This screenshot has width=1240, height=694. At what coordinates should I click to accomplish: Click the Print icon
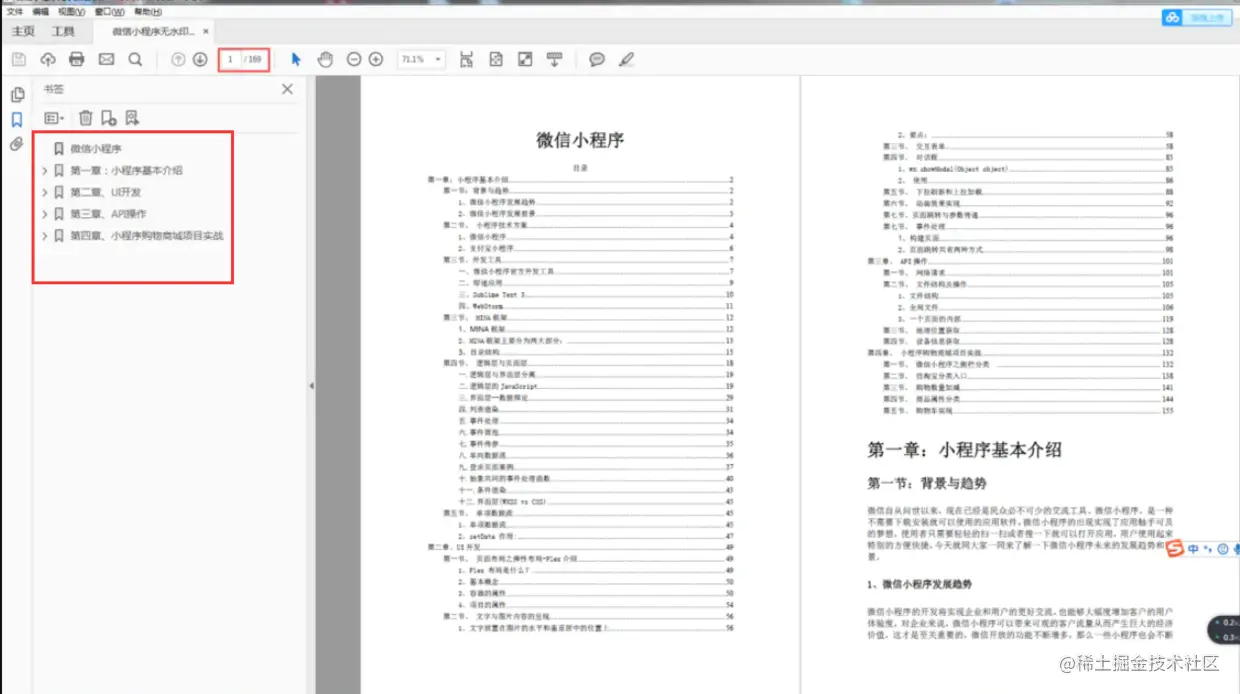(78, 59)
